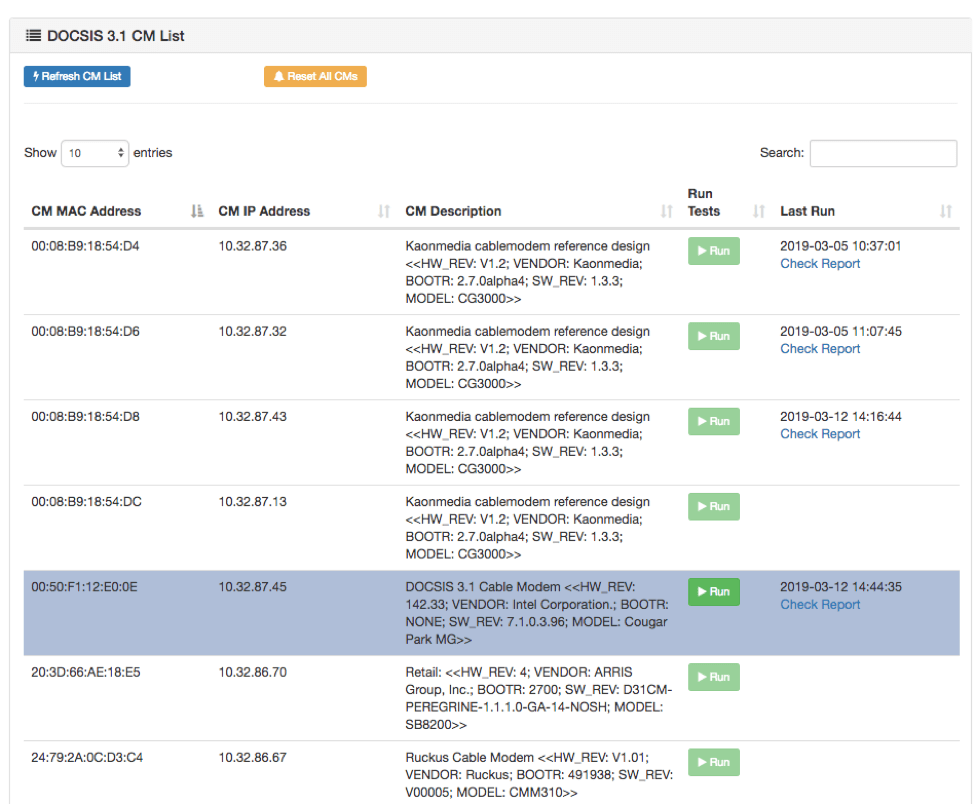Run tests for ARRIS SB8200 modem 10.32.86.70
Screen dimensions: 974x804
(713, 677)
